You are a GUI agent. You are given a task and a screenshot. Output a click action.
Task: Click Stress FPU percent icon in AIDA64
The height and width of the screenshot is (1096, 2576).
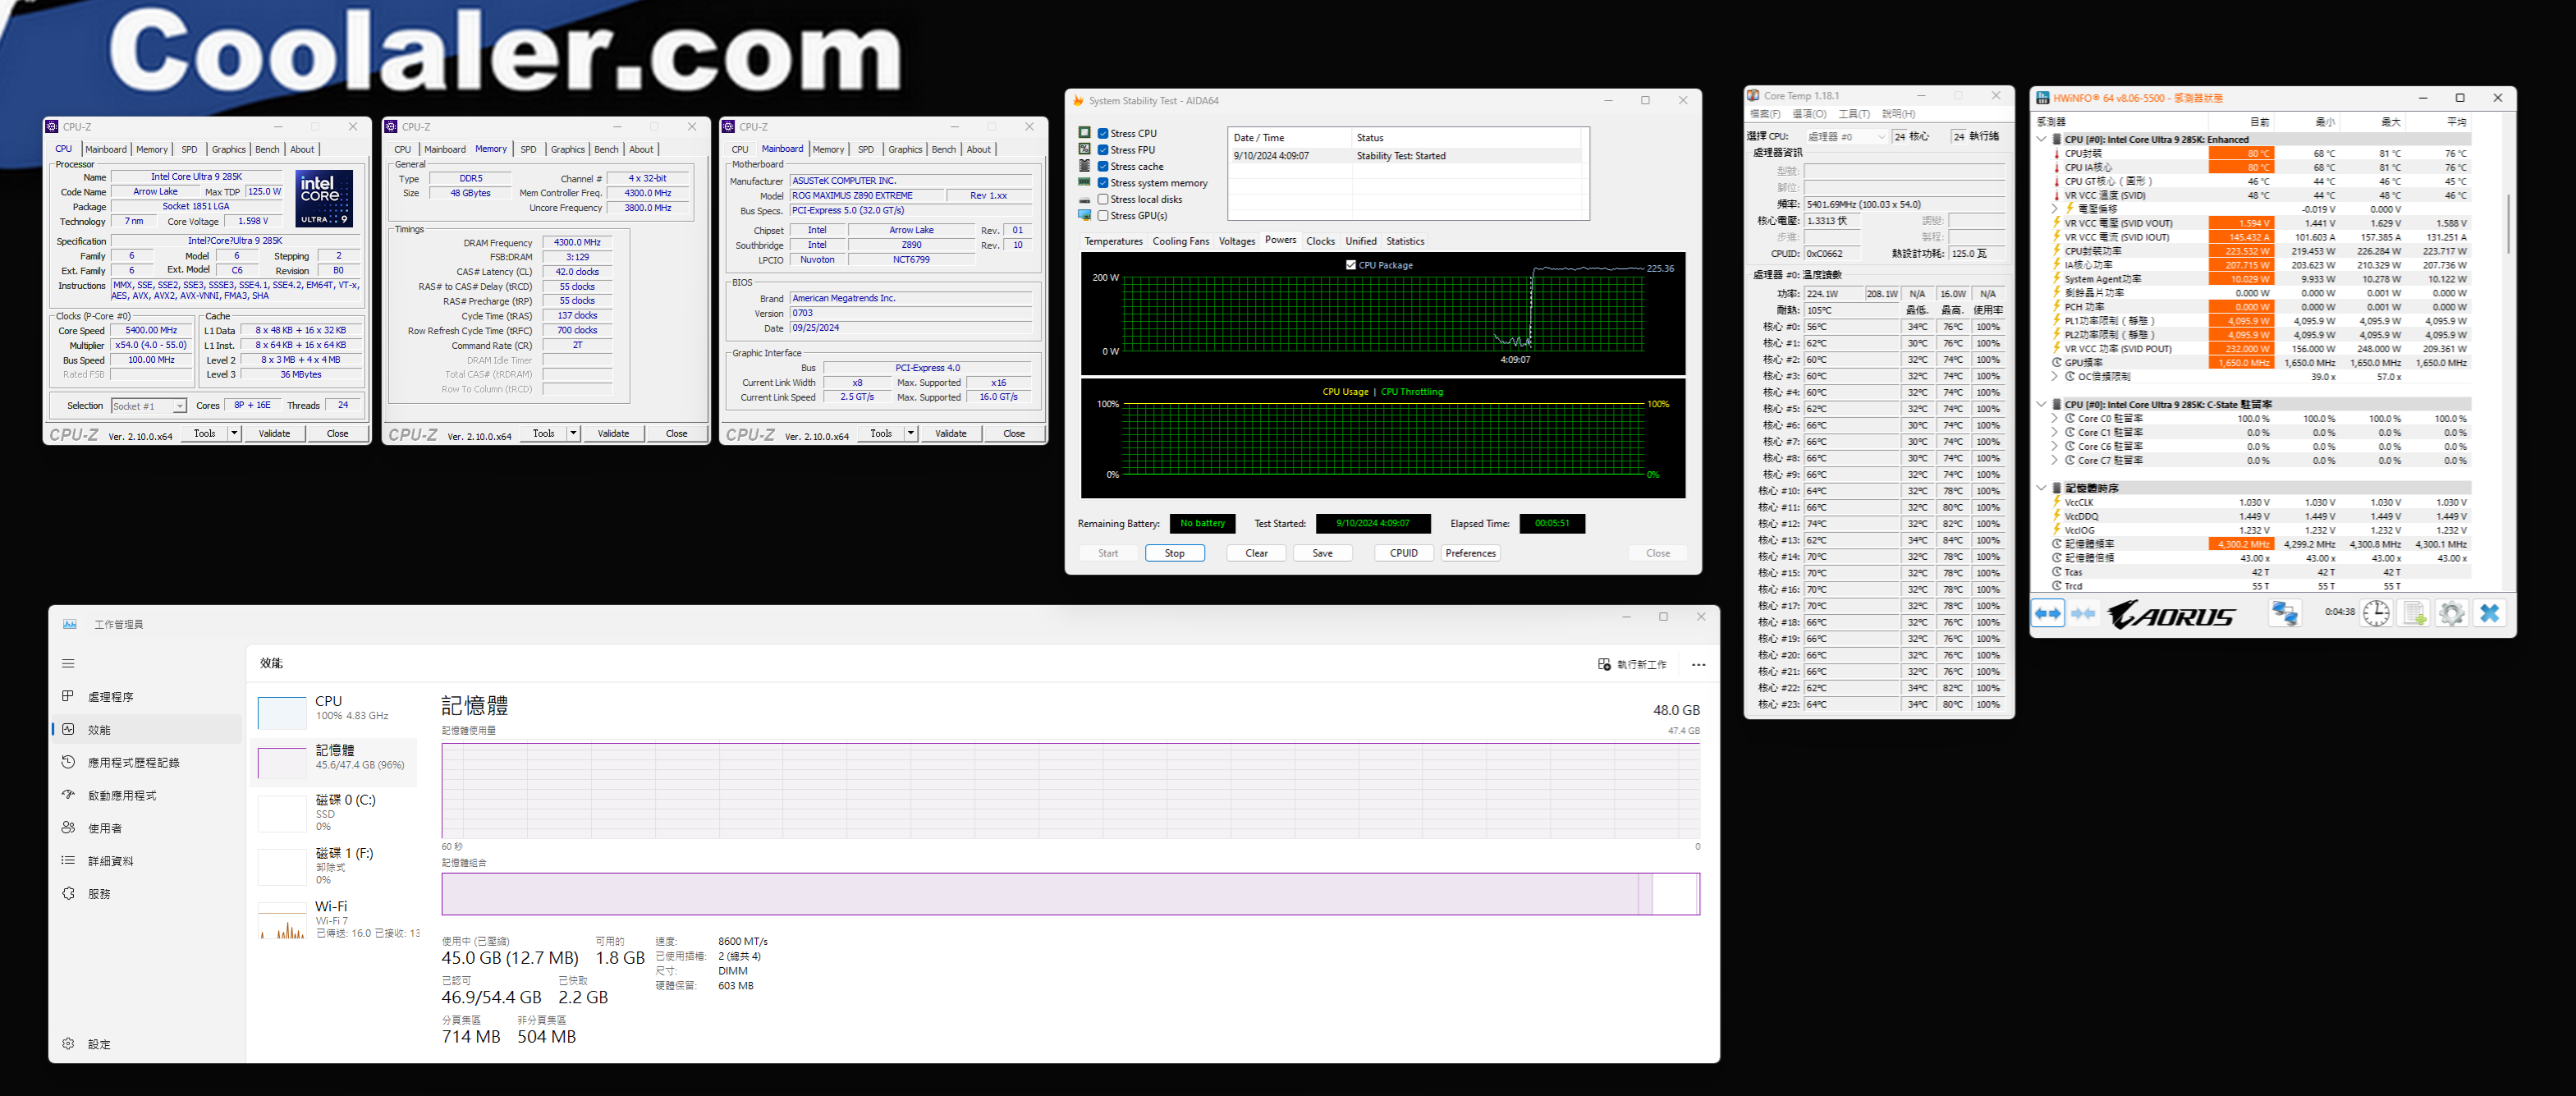click(x=1084, y=149)
